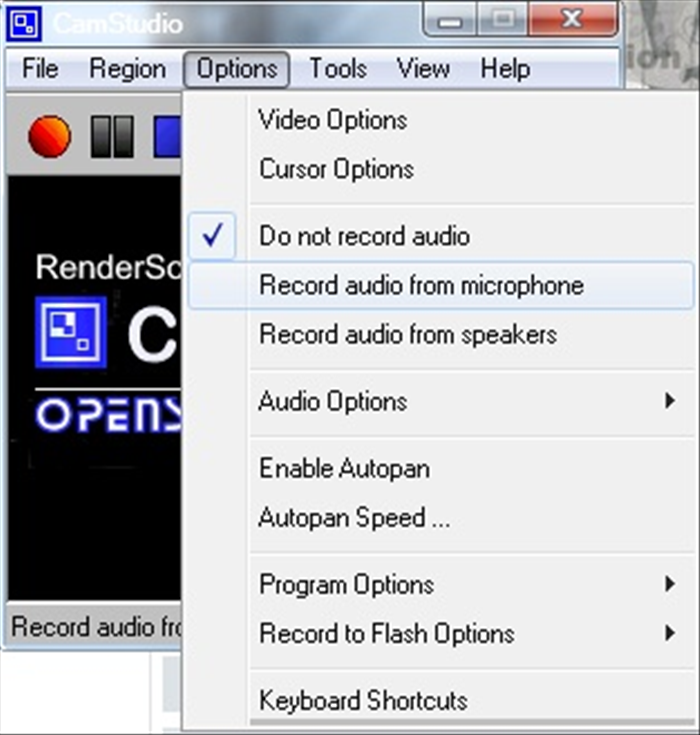Toggle Enable Autopan
The image size is (700, 735).
click(441, 468)
